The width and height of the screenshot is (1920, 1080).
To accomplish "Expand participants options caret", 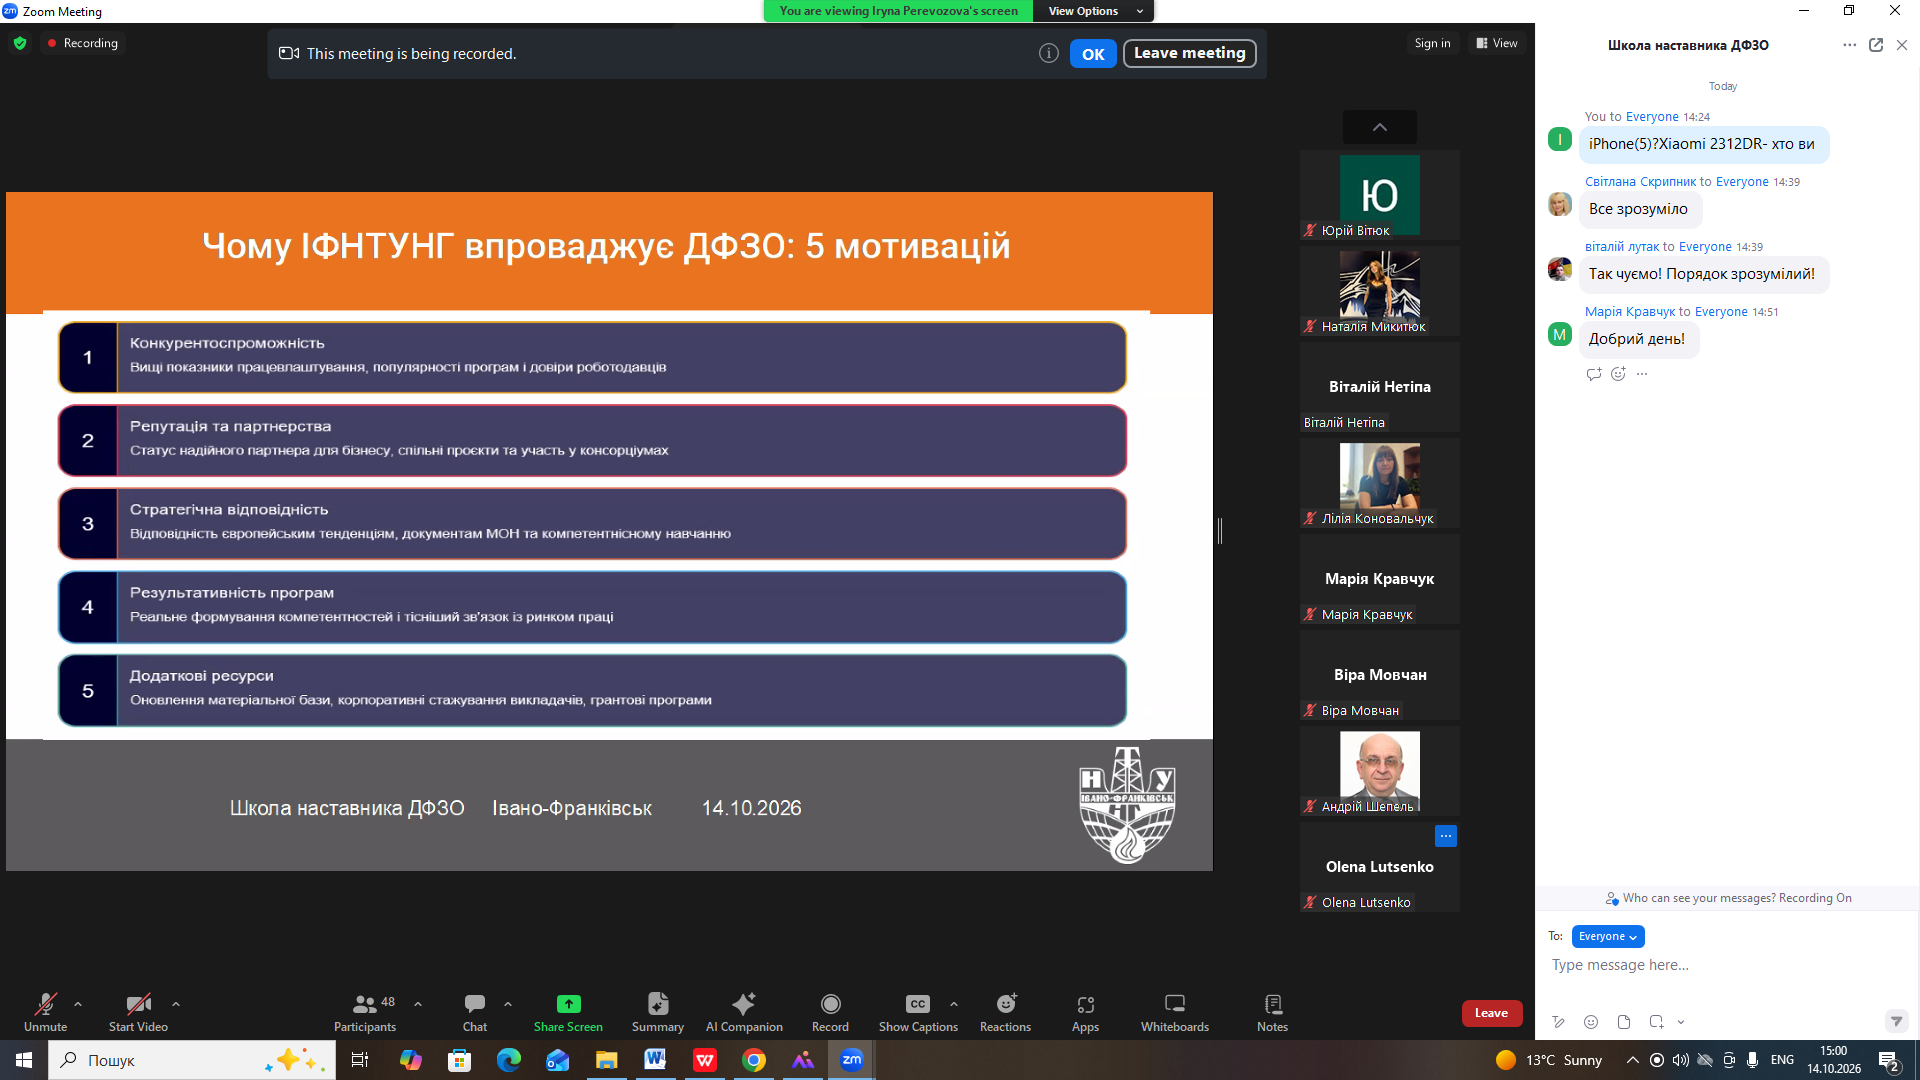I will click(418, 1004).
